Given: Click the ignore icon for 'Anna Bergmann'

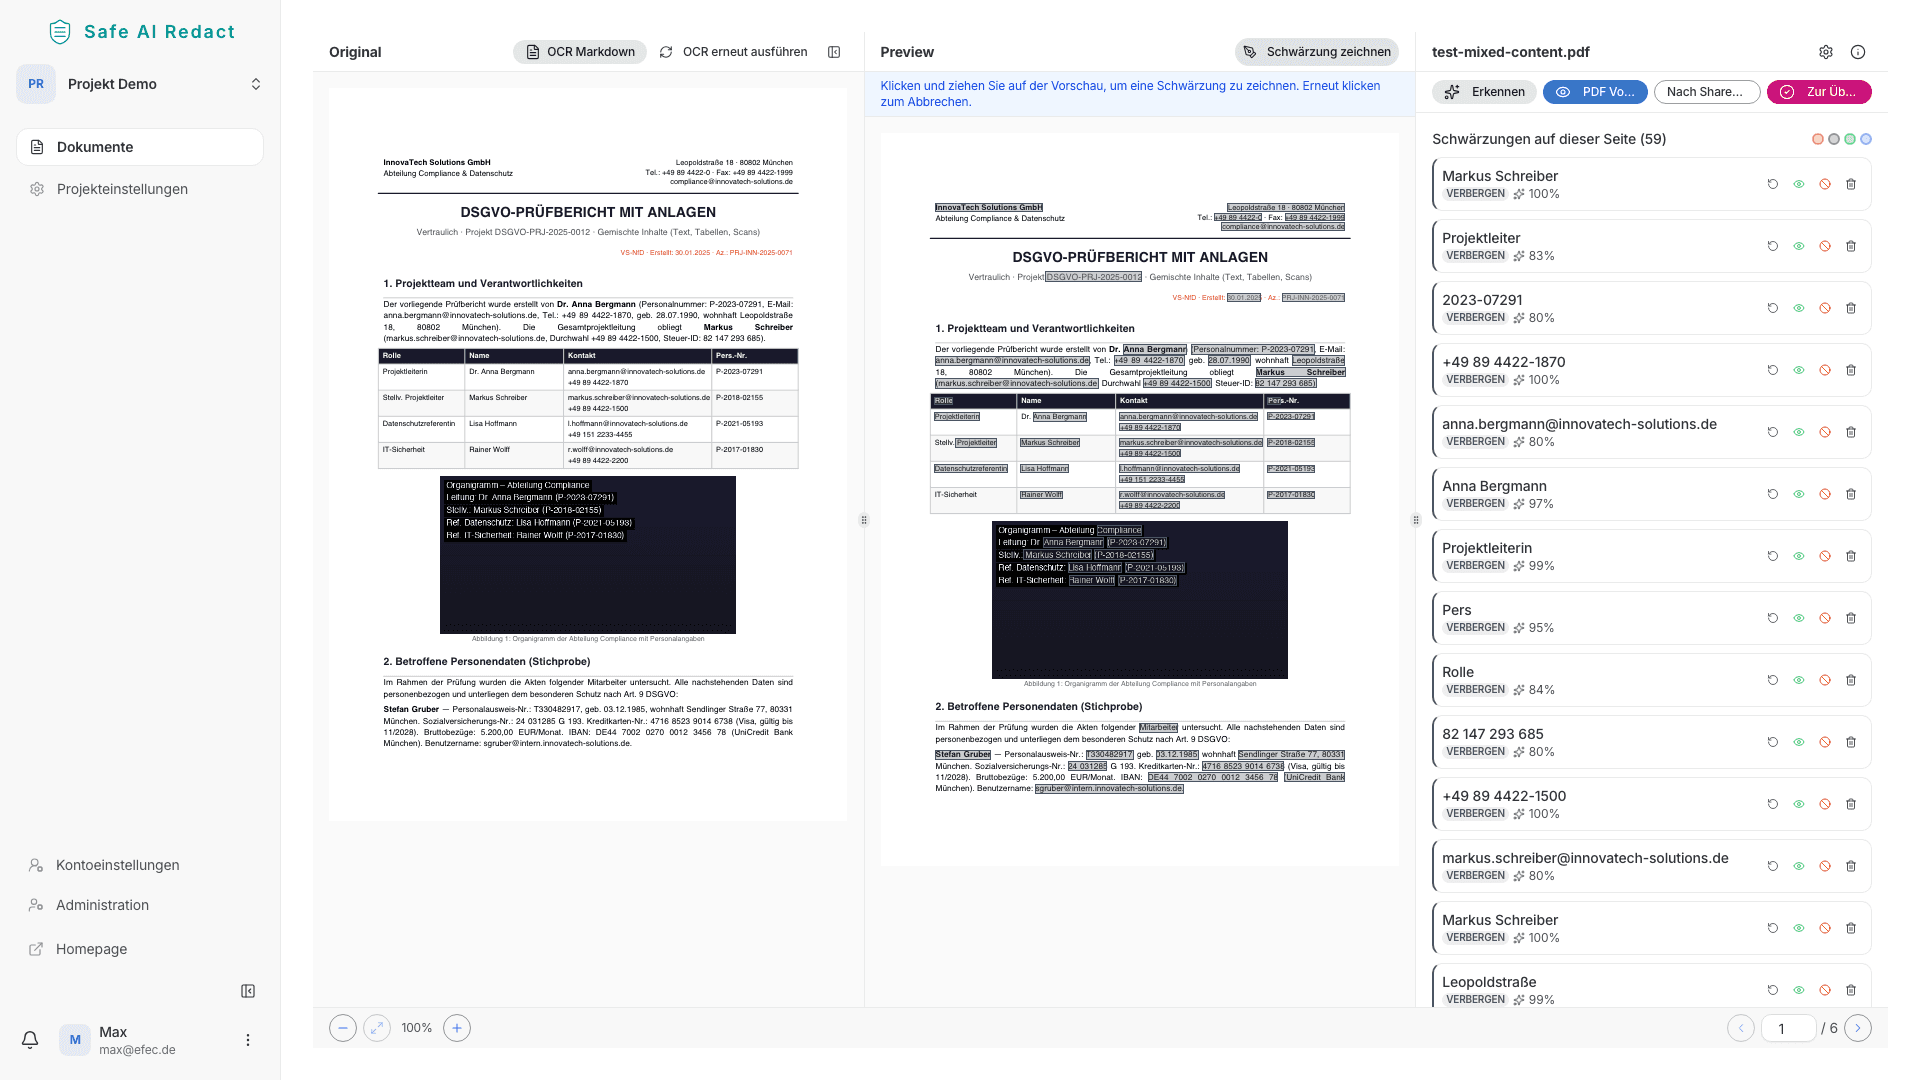Looking at the screenshot, I should point(1825,494).
